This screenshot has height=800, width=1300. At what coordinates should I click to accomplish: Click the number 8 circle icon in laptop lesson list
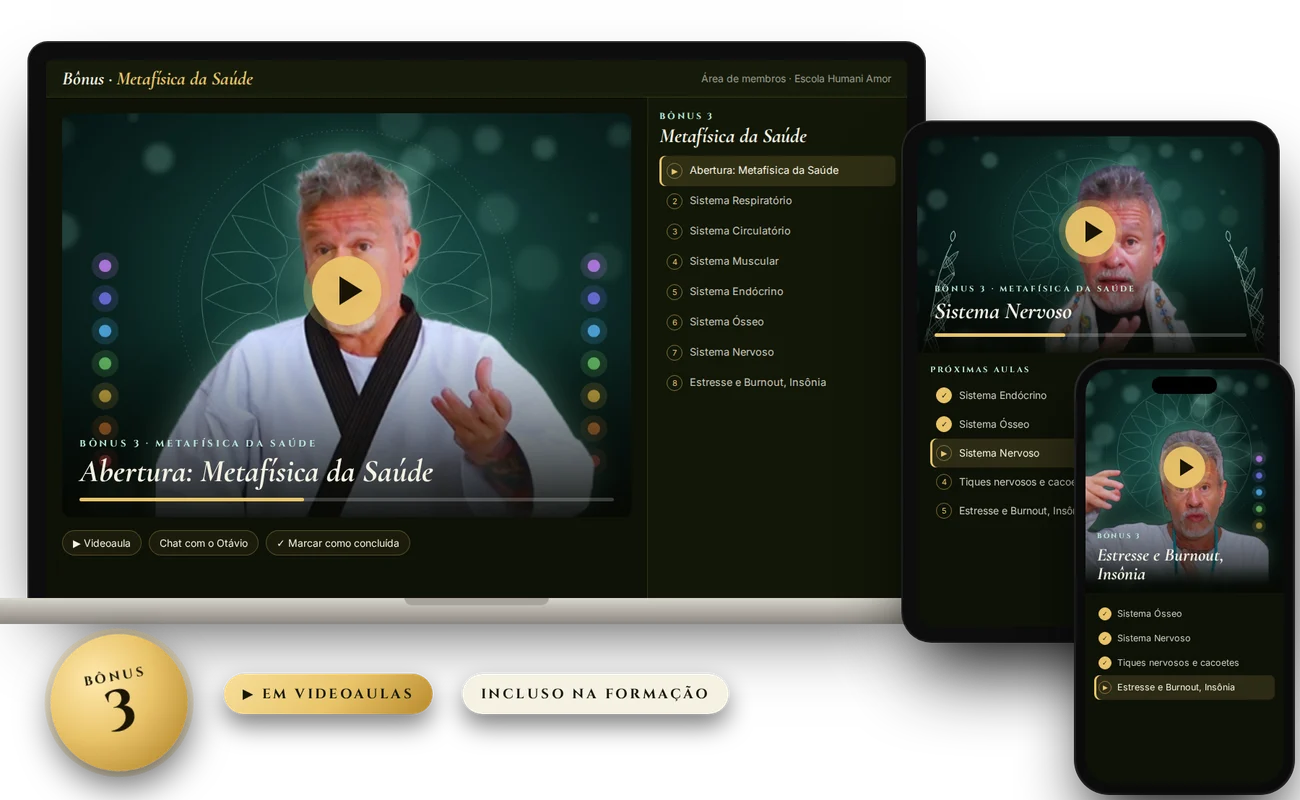coord(675,383)
